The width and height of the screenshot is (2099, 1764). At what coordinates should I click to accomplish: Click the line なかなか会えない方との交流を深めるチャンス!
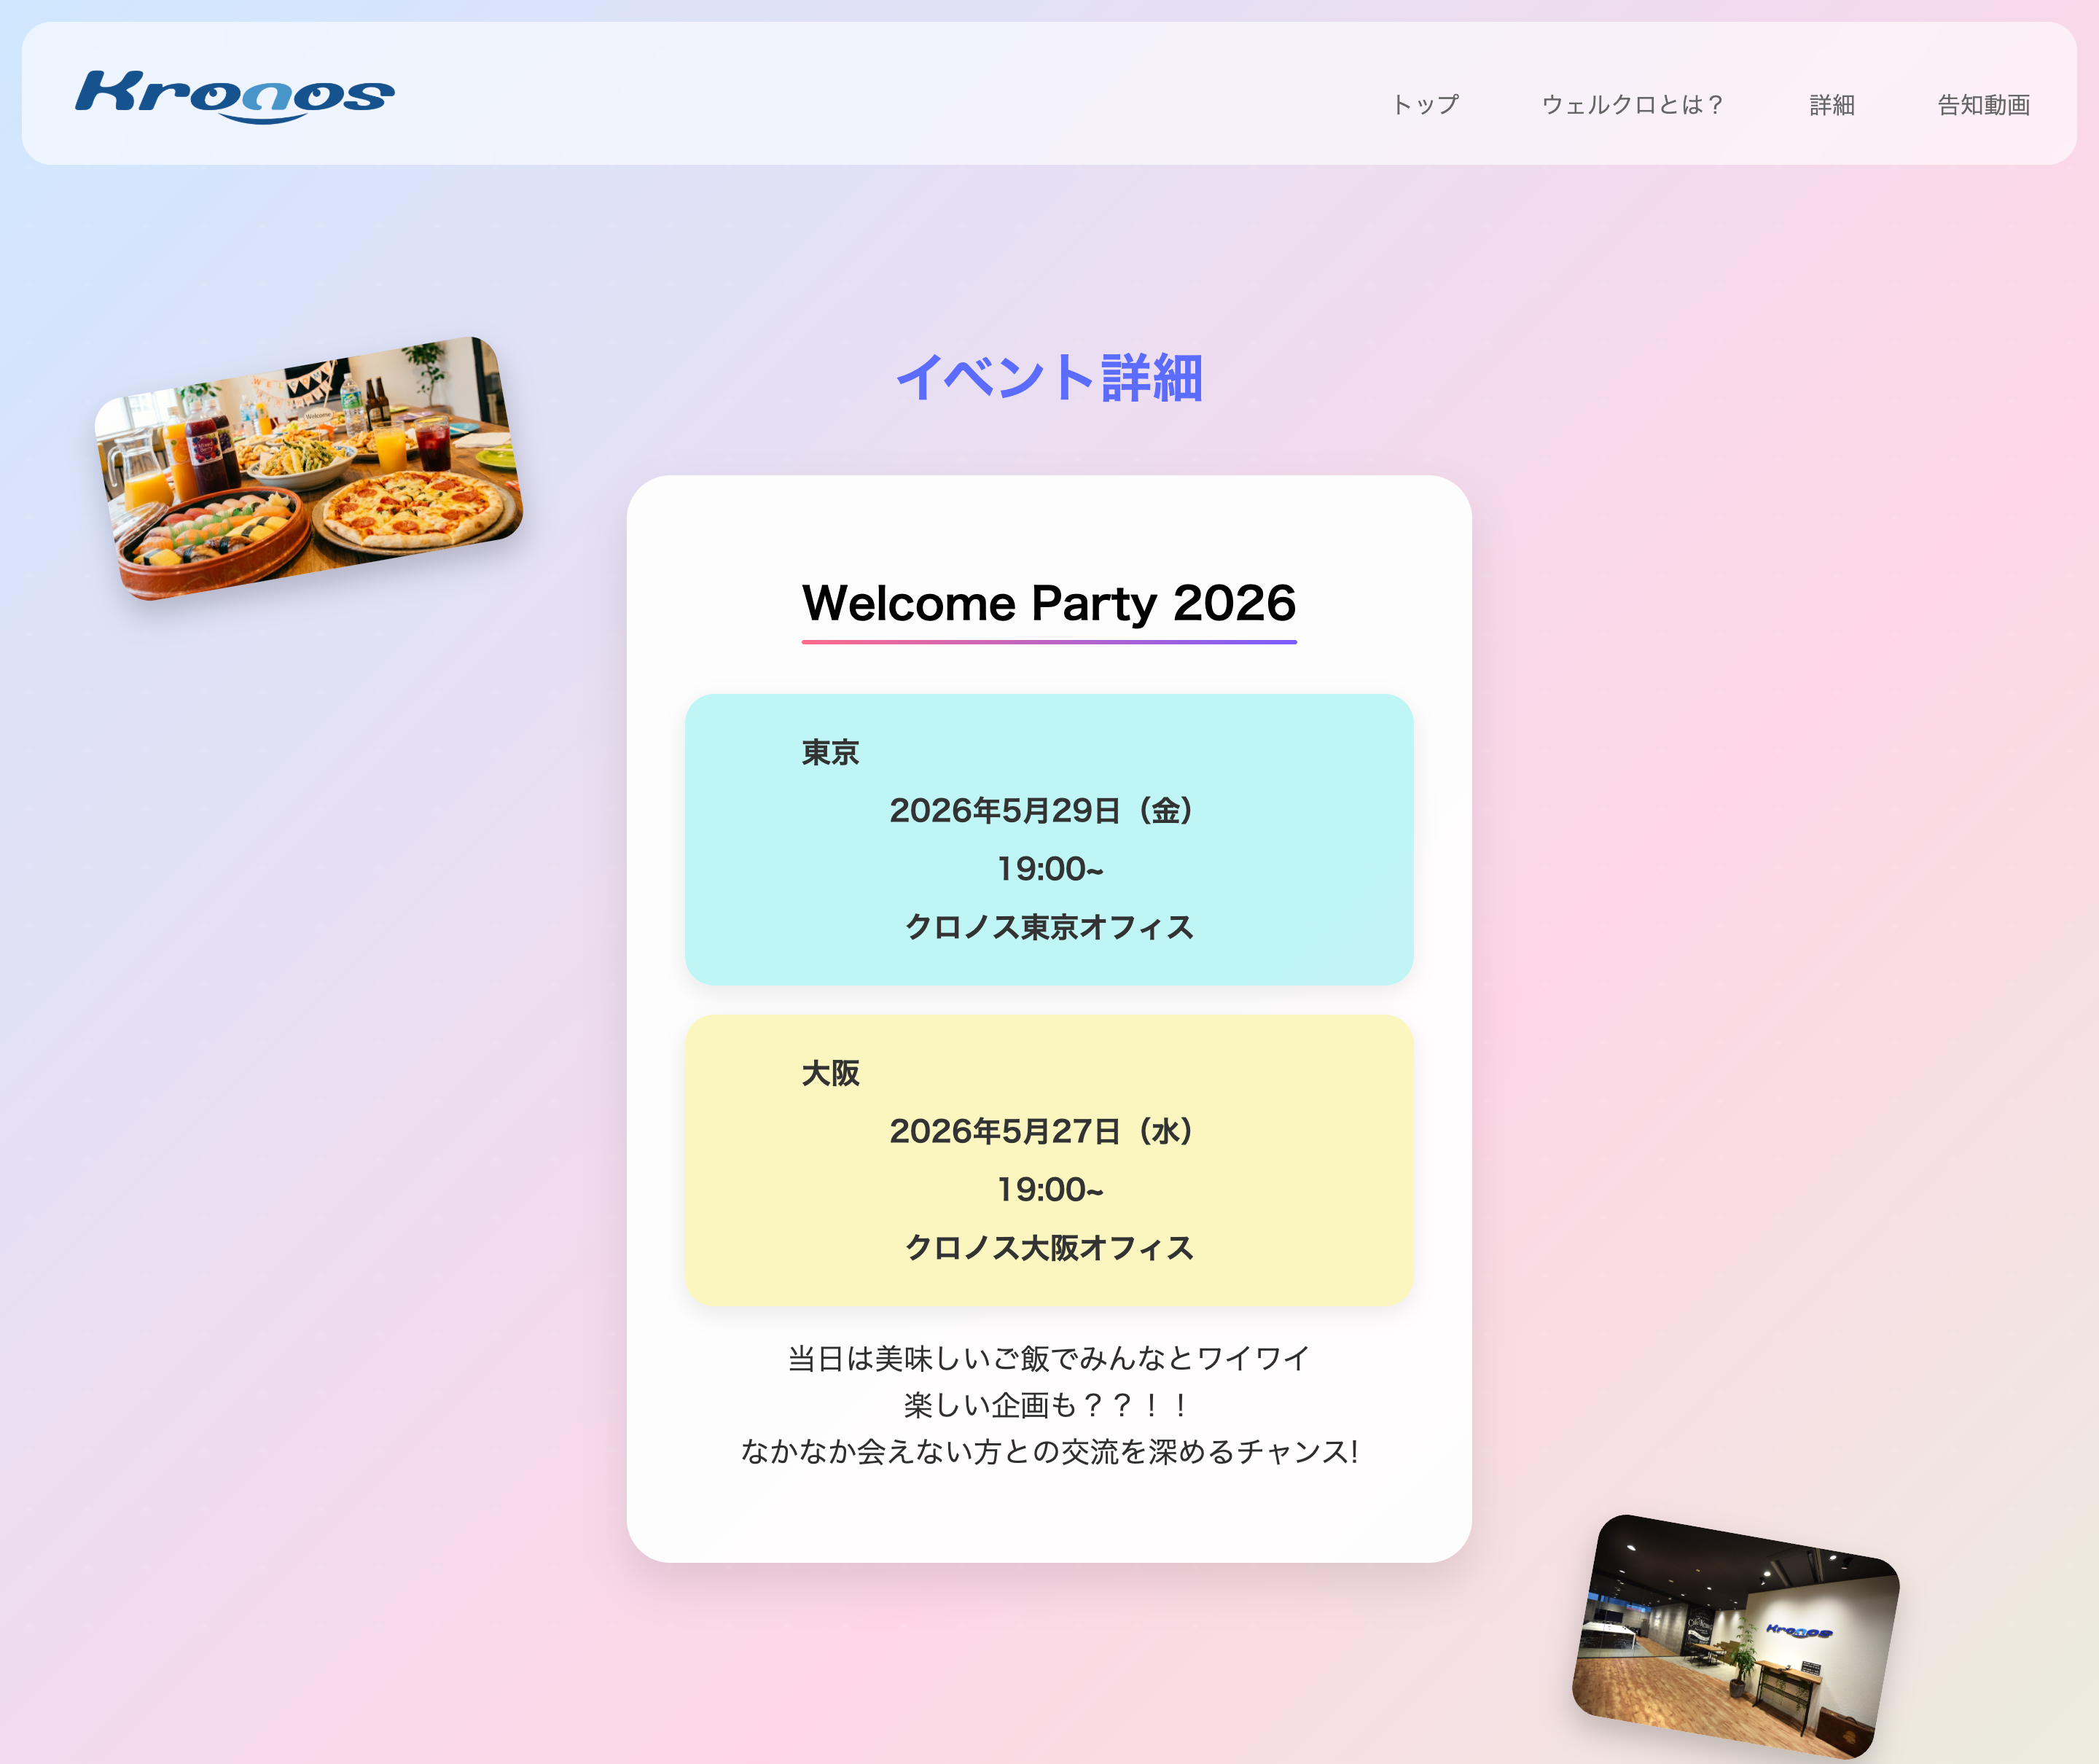point(1049,1451)
